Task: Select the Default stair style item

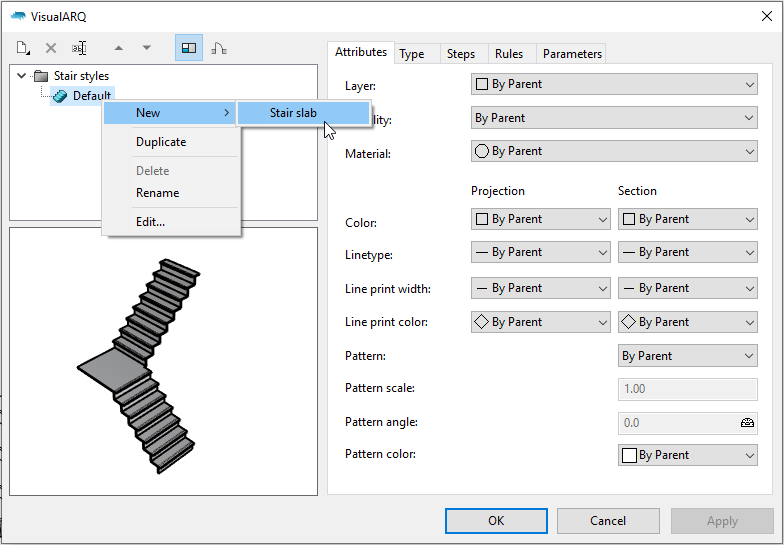Action: point(91,96)
